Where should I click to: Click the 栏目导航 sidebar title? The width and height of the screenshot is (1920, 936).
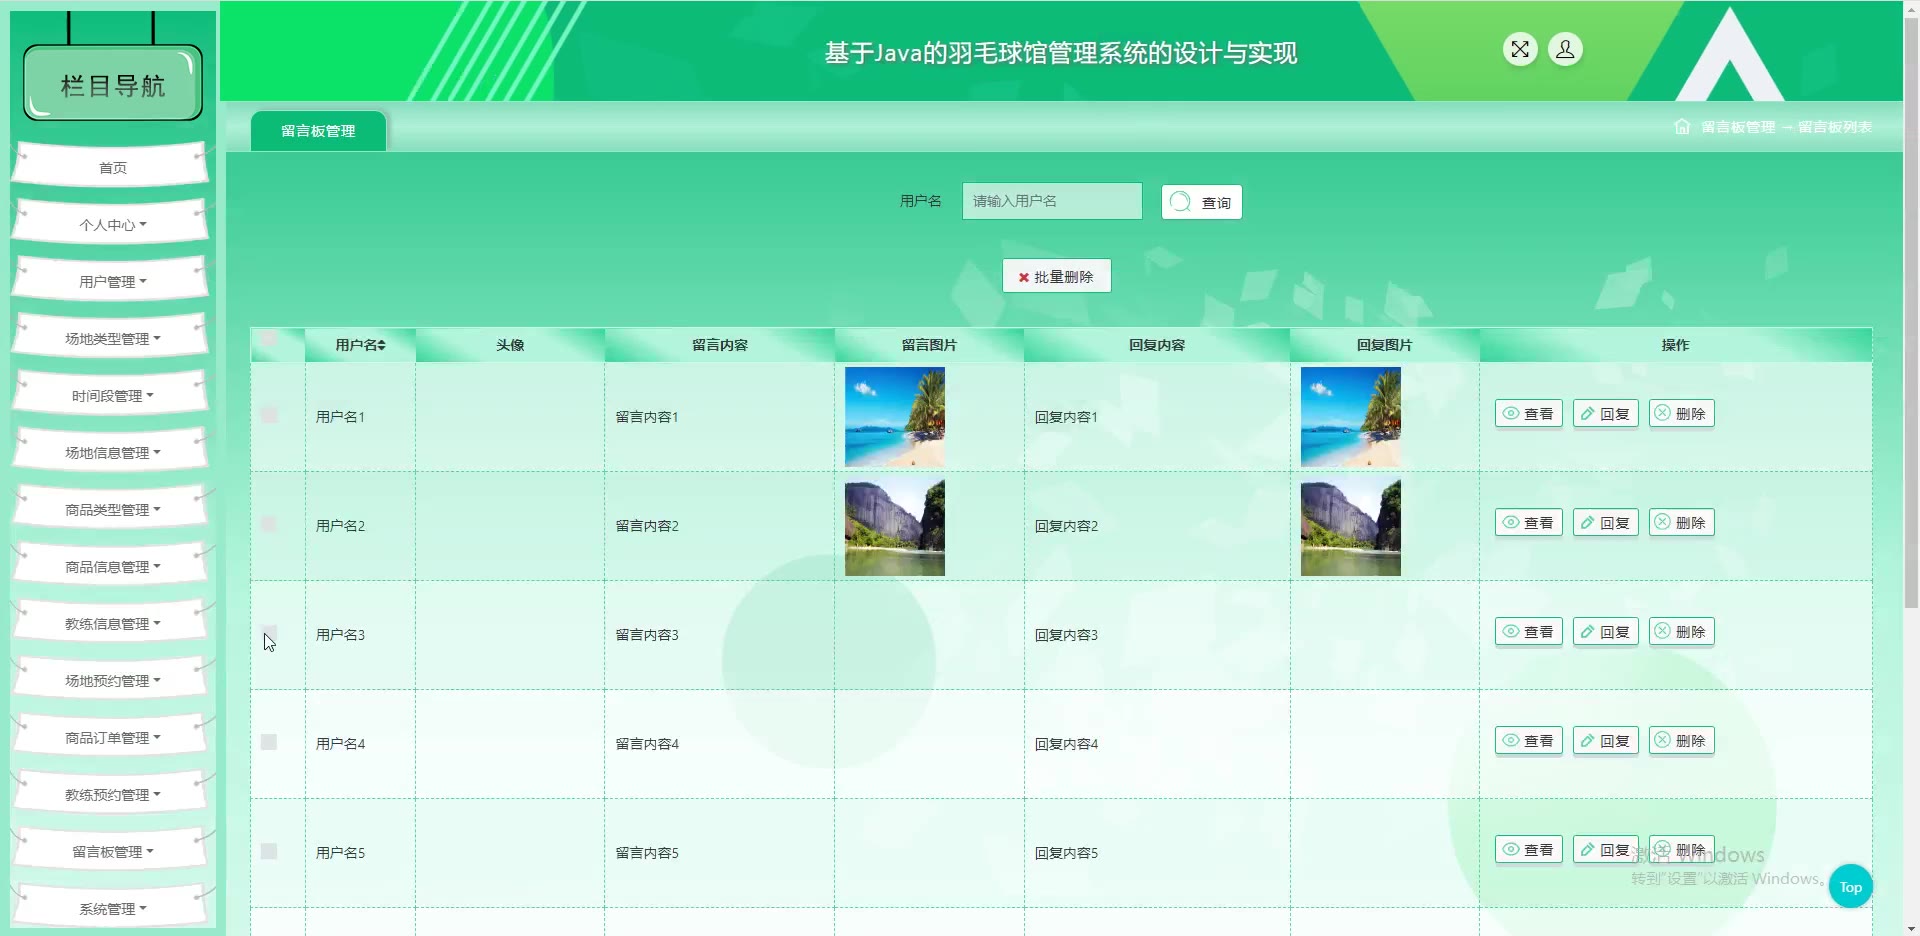(x=113, y=85)
